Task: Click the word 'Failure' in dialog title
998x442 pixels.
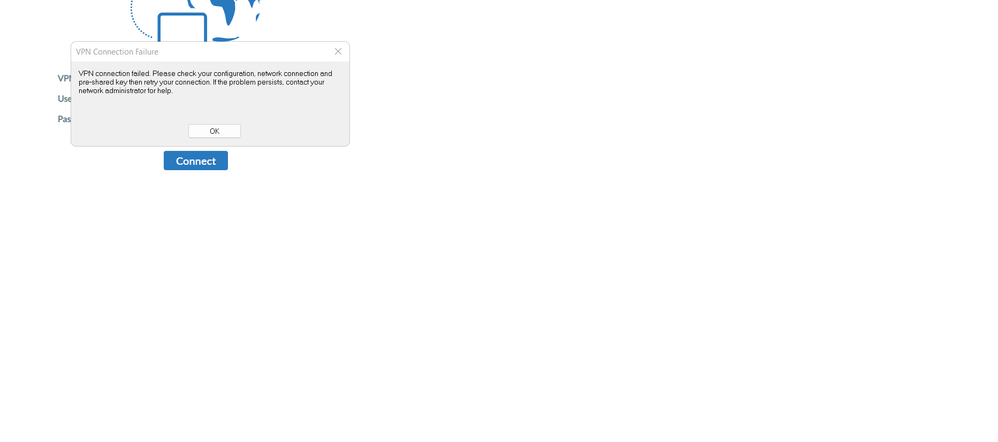Action: pos(146,52)
